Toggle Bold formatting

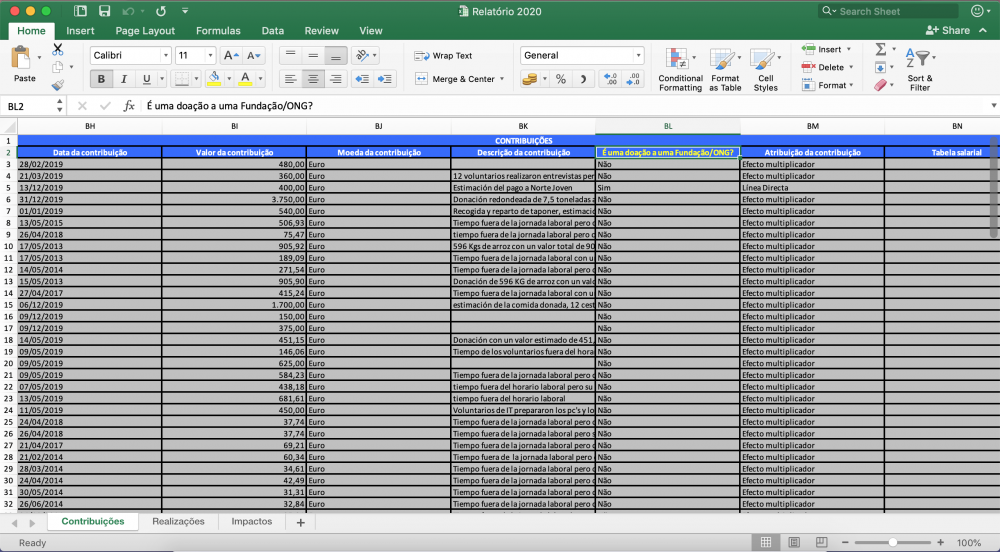pos(101,79)
